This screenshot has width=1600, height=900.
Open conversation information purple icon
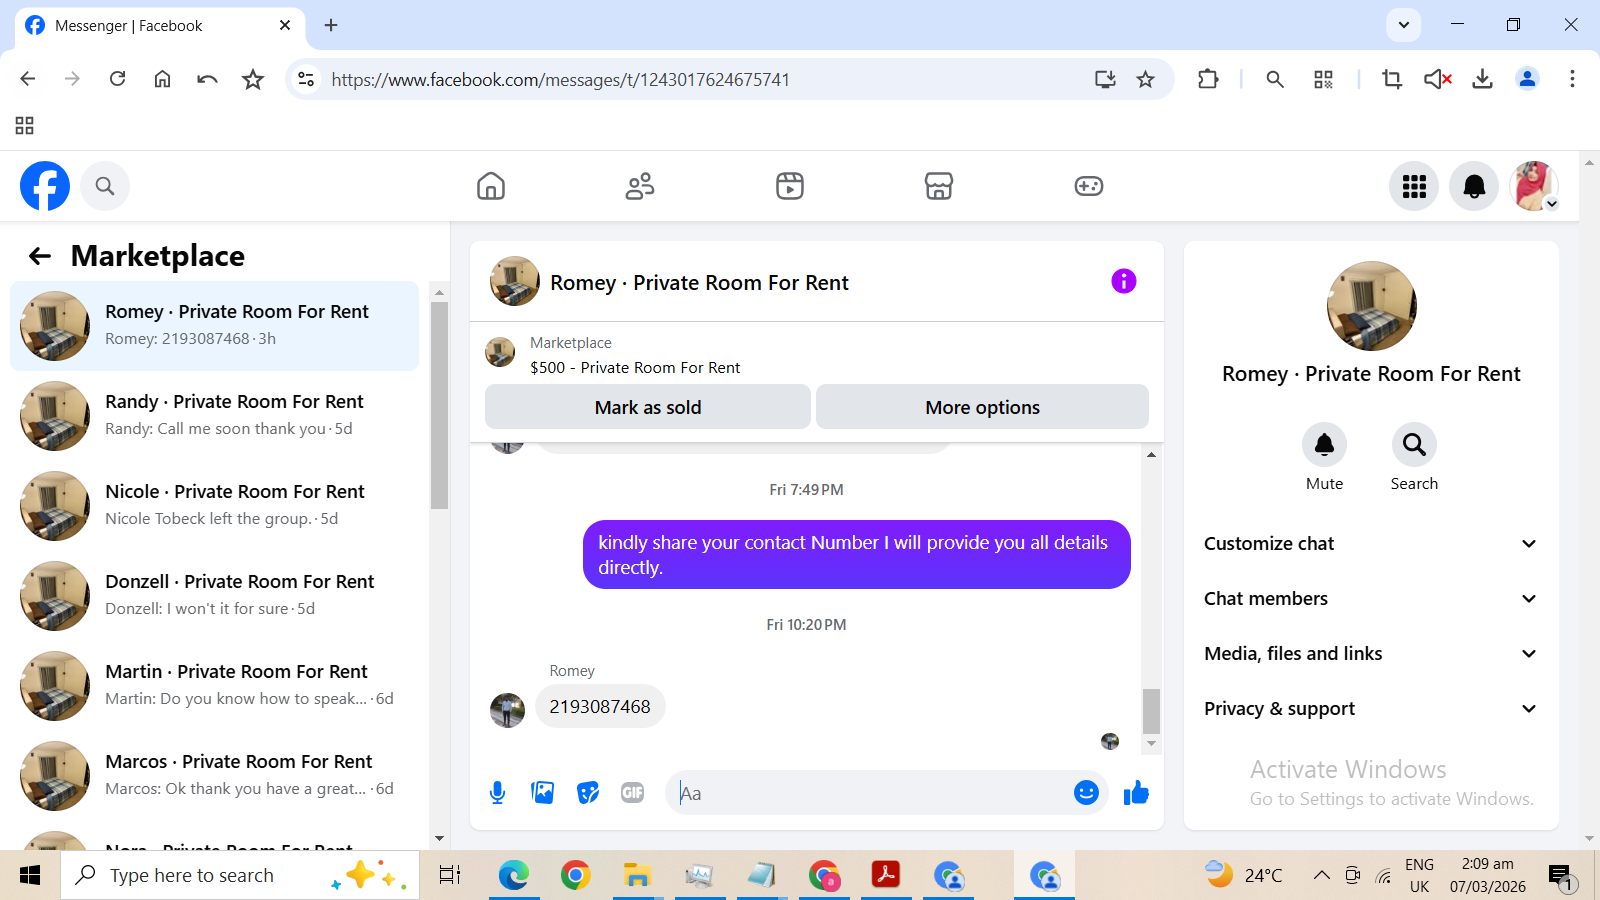coord(1124,281)
